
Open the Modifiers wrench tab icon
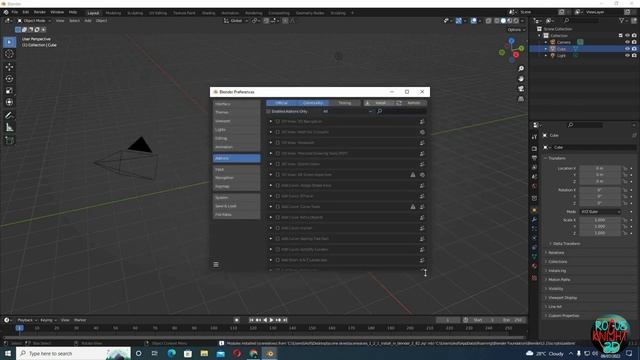coord(534,220)
